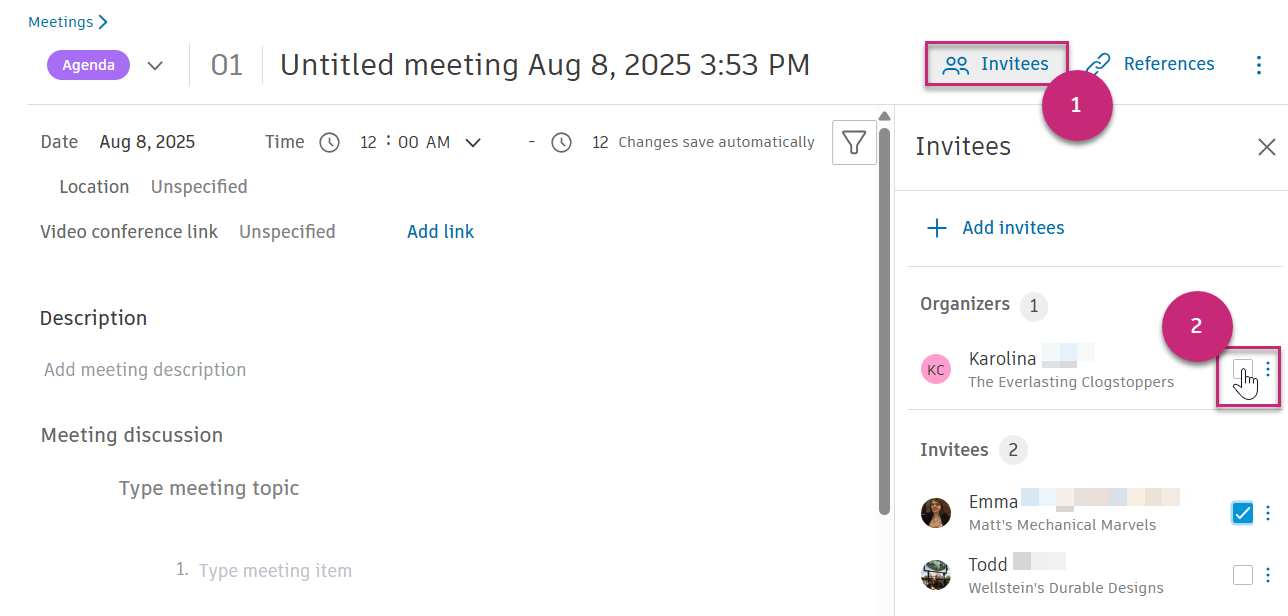
Task: Click Emma's profile avatar
Action: click(x=936, y=513)
